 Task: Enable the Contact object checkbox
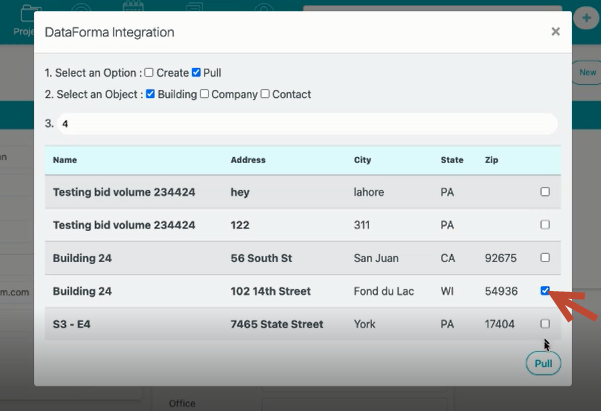265,94
